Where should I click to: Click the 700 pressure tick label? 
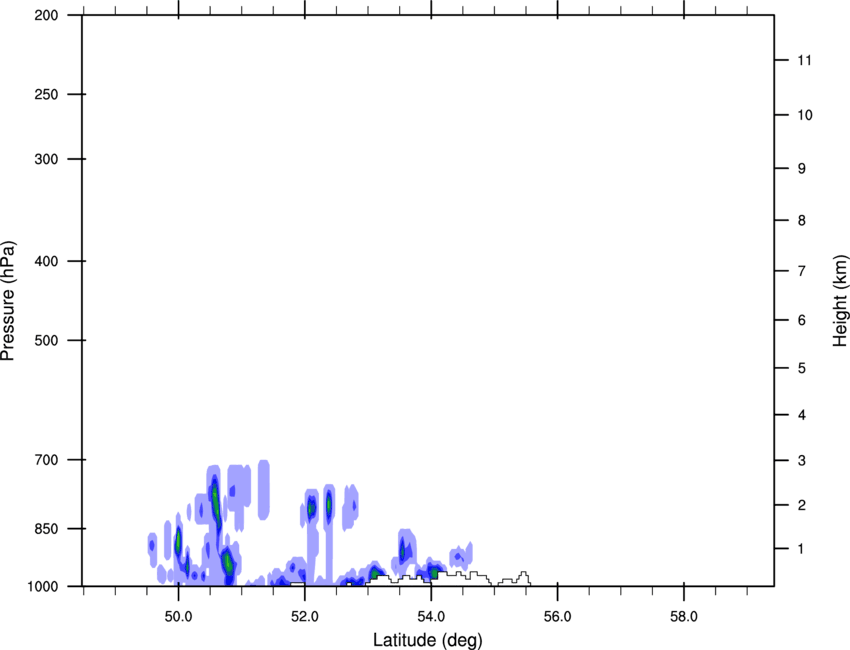point(46,460)
